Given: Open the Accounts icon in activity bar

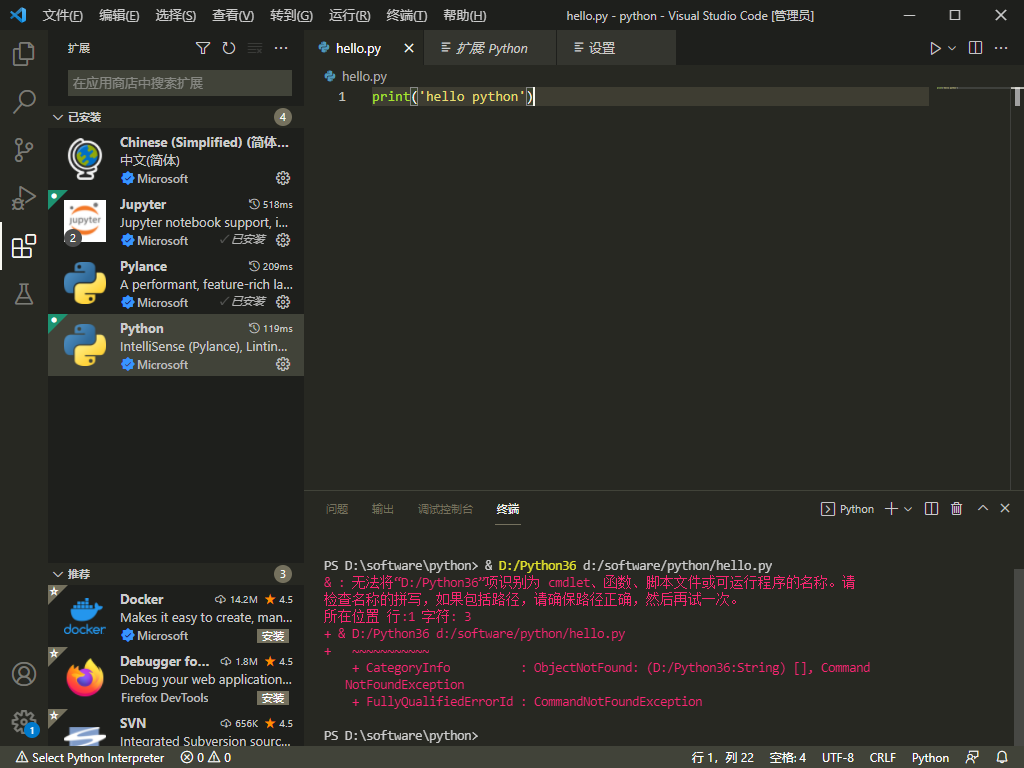Looking at the screenshot, I should coord(24,674).
